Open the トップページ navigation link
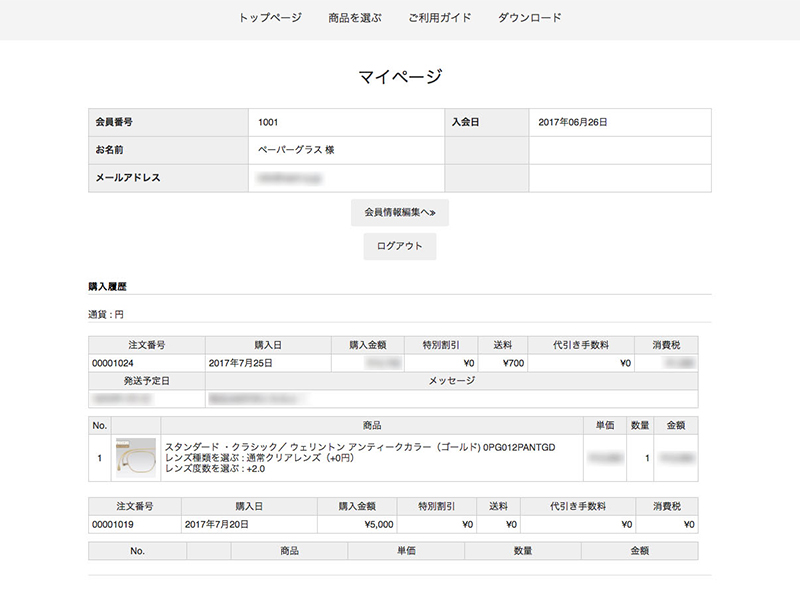Image resolution: width=800 pixels, height=600 pixels. [x=270, y=18]
